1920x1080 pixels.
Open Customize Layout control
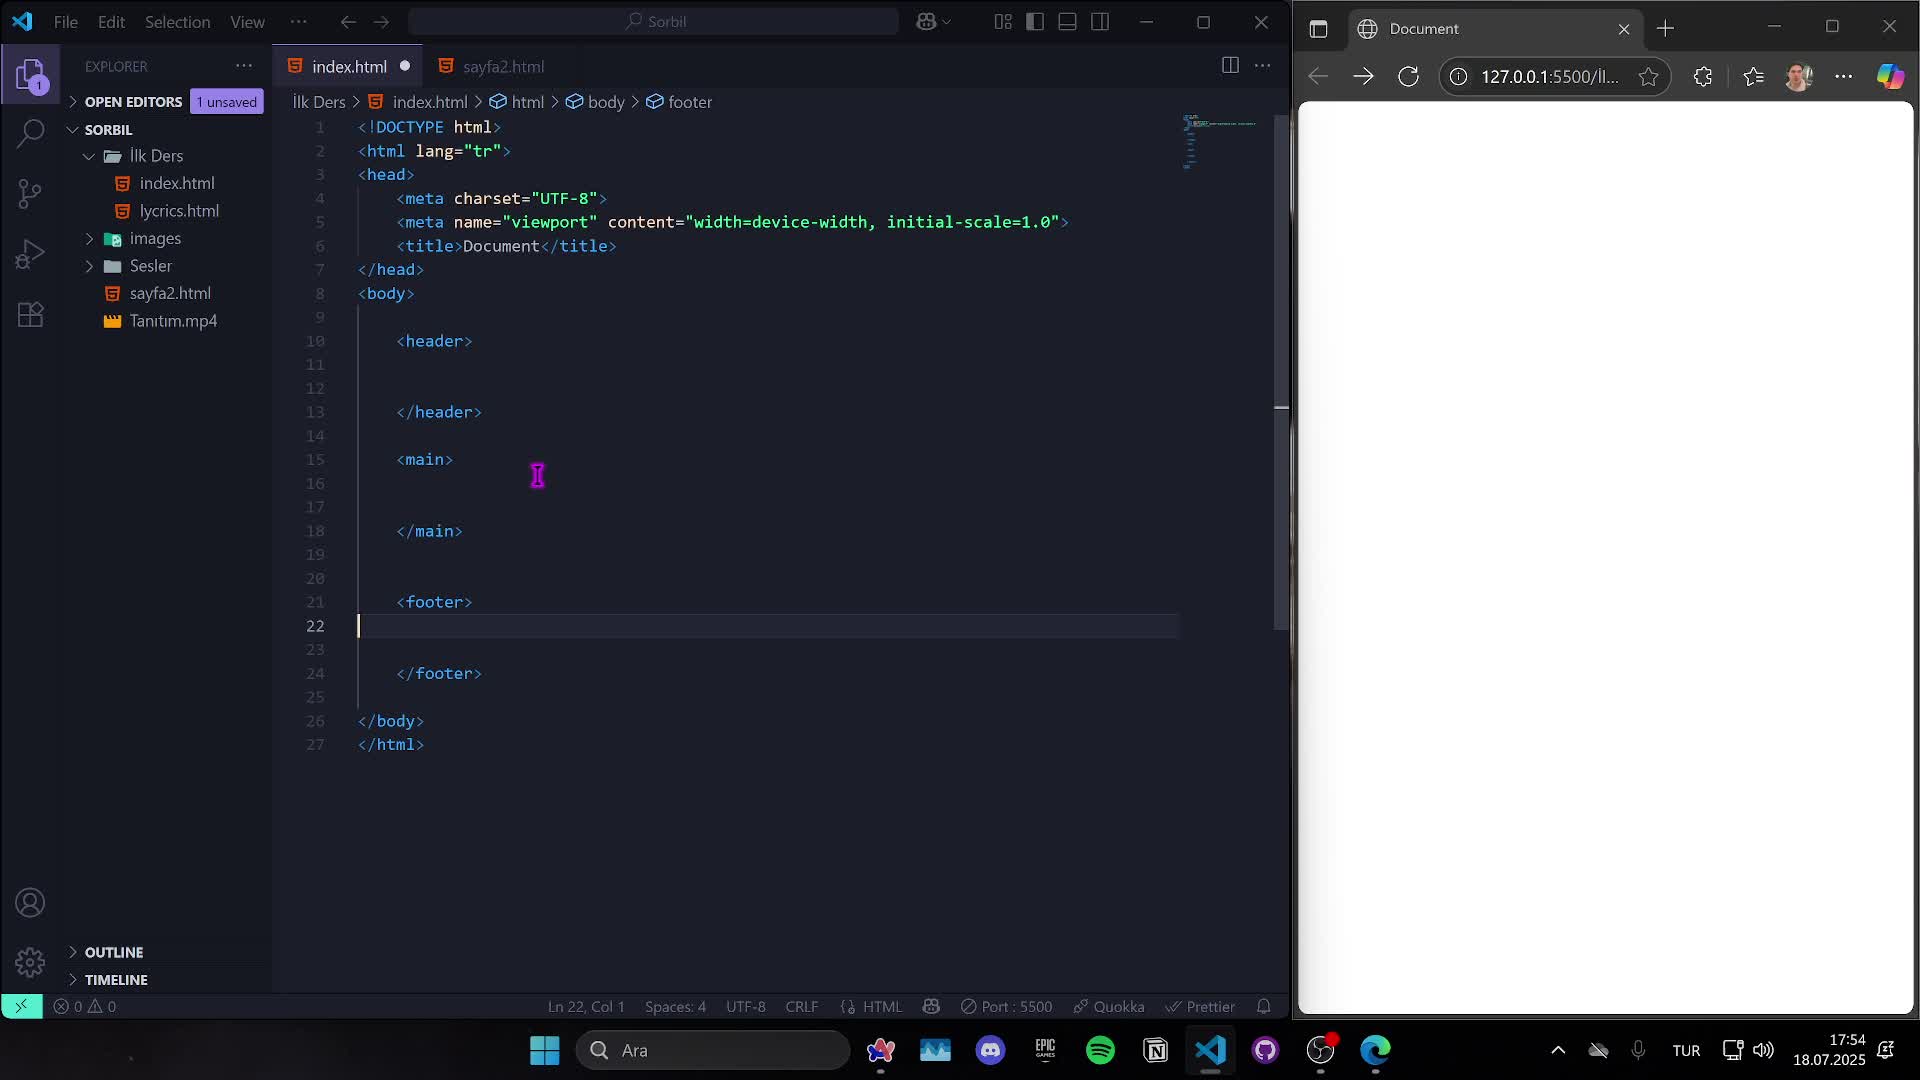(x=1003, y=21)
